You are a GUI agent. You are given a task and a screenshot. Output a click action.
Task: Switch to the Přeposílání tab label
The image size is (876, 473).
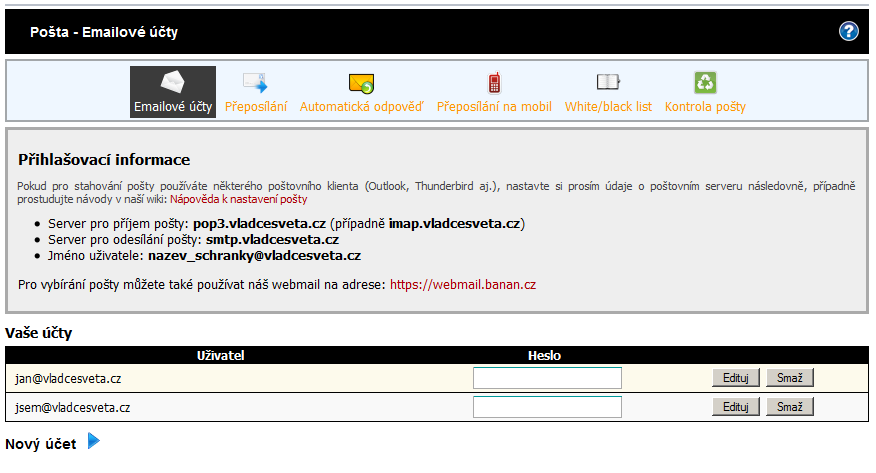tap(256, 107)
